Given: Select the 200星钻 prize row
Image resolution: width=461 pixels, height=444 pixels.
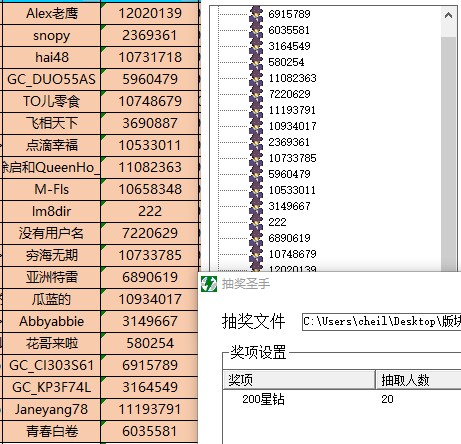Looking at the screenshot, I should point(342,399).
